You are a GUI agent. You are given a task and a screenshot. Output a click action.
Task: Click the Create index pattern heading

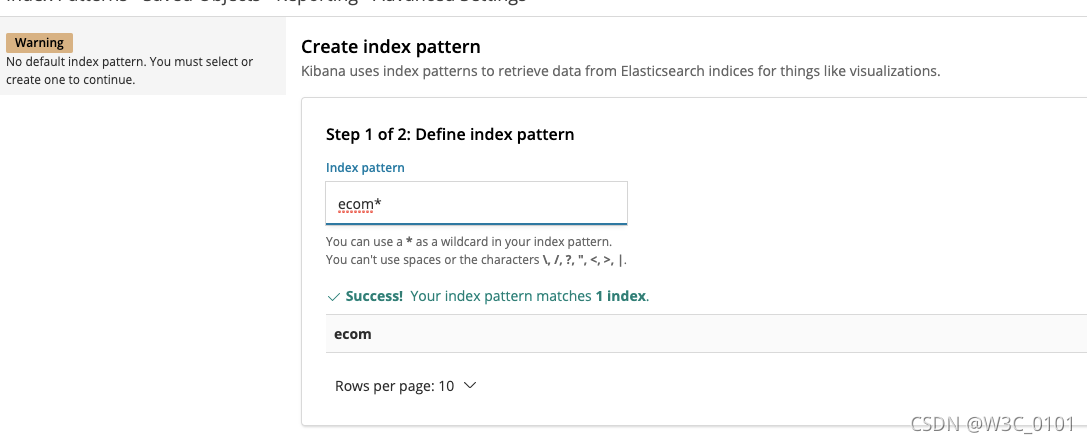click(391, 47)
